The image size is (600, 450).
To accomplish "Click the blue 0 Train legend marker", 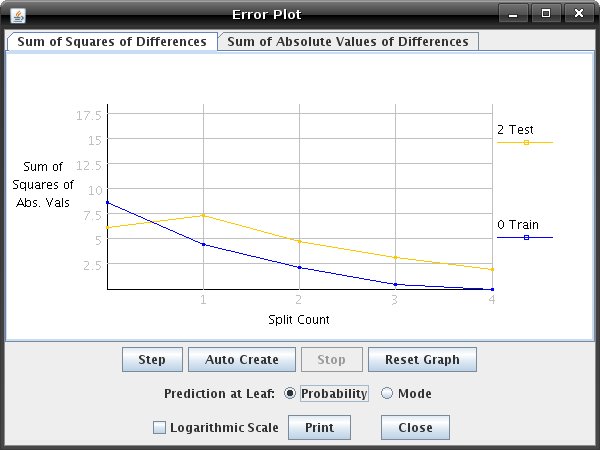I will (x=526, y=238).
